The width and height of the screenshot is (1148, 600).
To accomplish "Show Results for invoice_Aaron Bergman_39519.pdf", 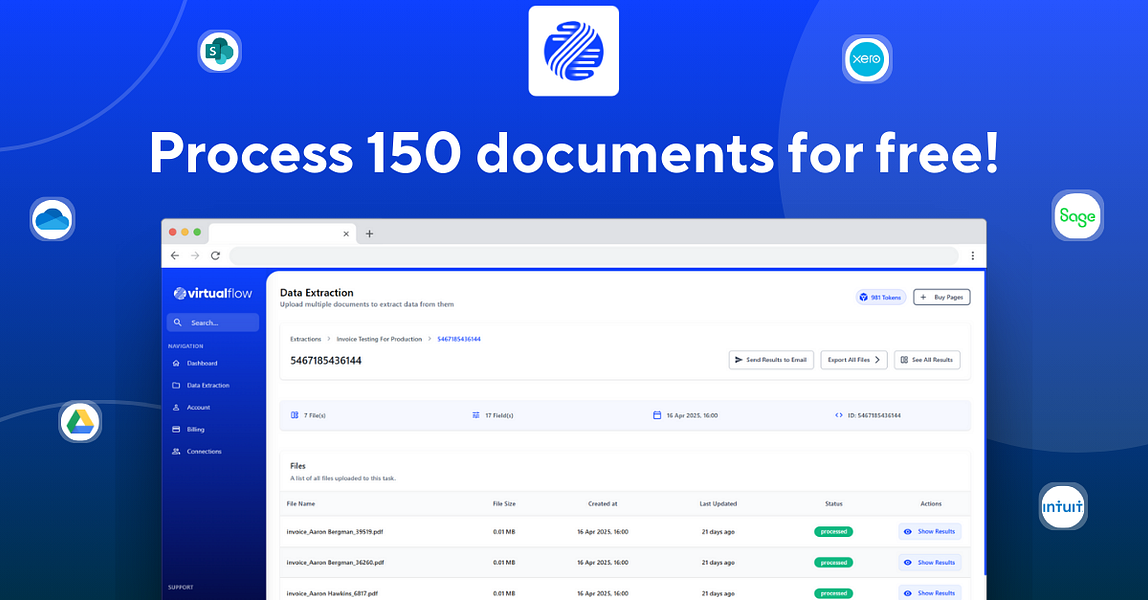I will pos(930,532).
